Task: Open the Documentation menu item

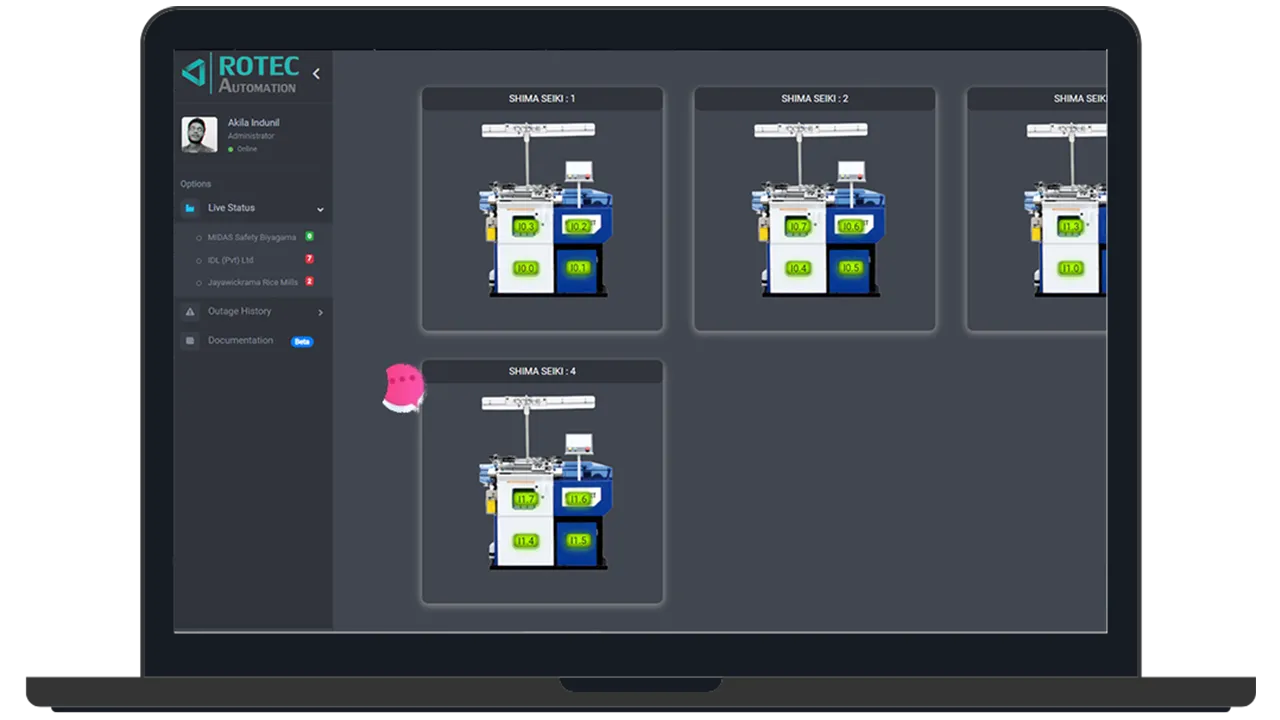Action: click(x=240, y=340)
